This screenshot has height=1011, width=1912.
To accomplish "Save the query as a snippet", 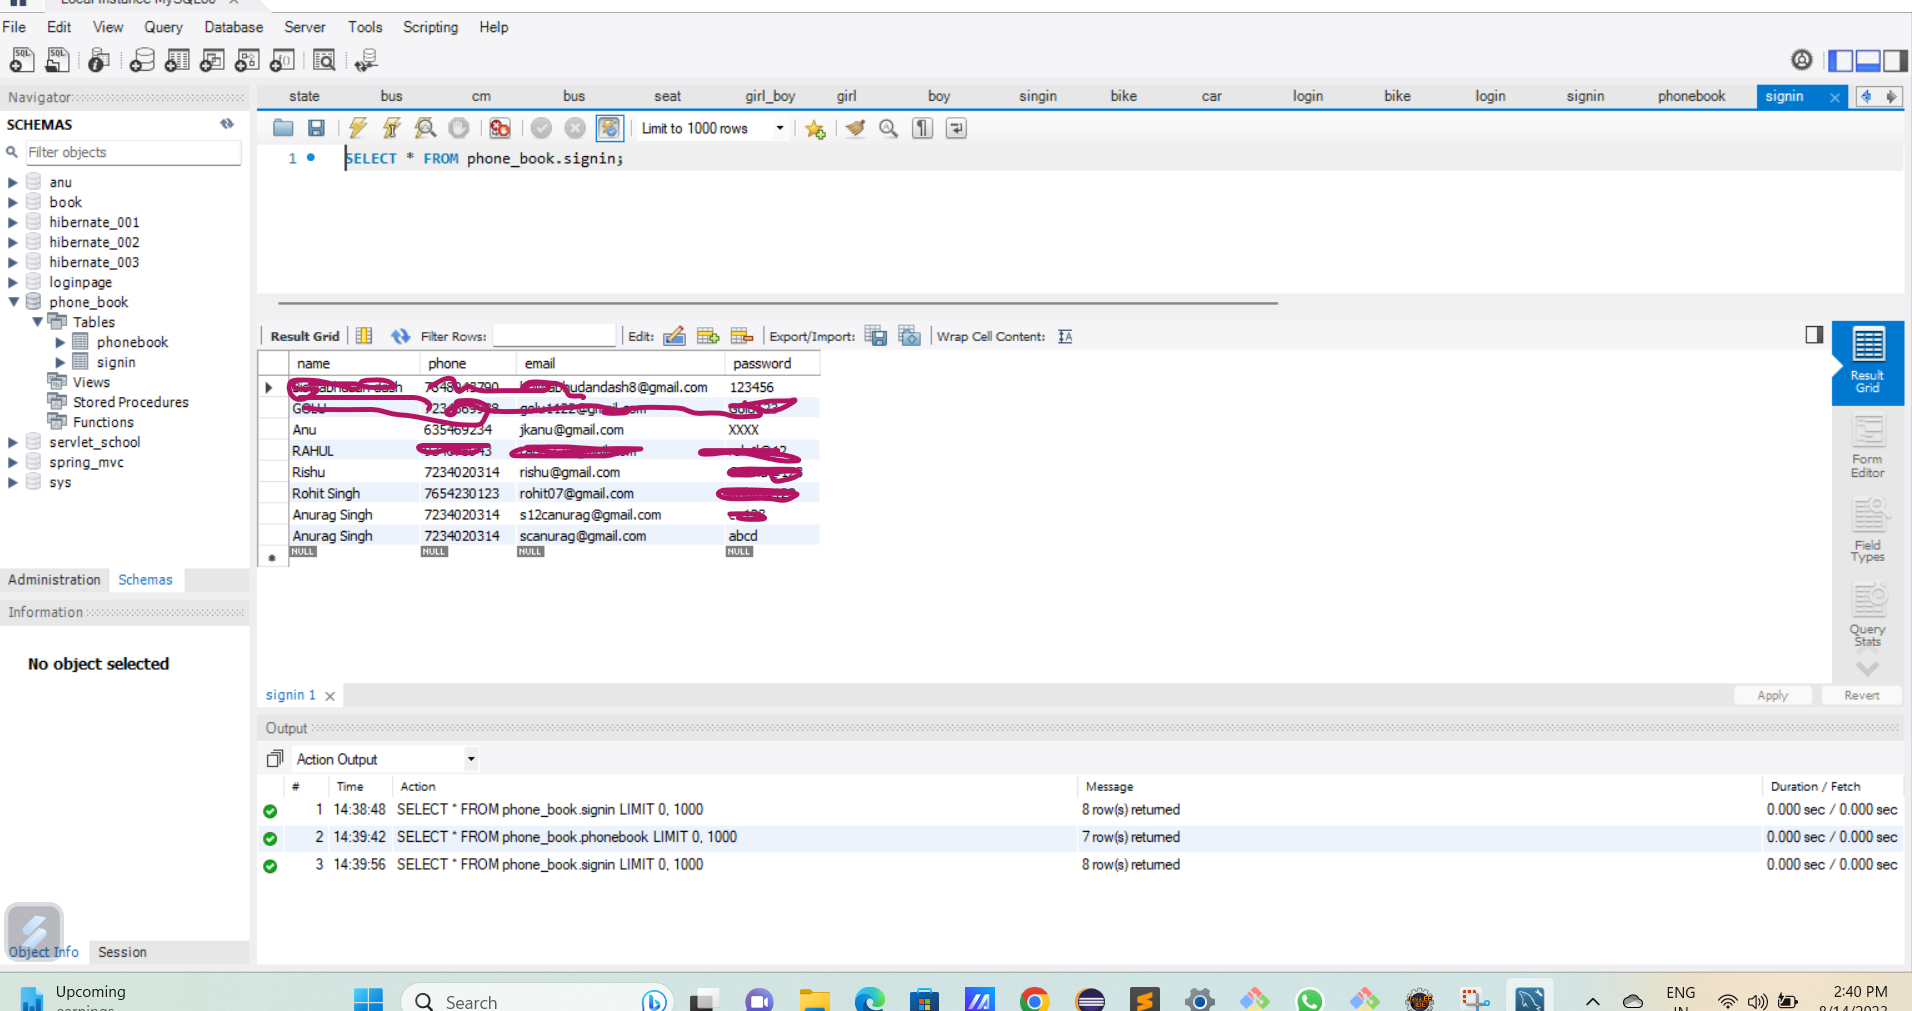I will tap(814, 128).
